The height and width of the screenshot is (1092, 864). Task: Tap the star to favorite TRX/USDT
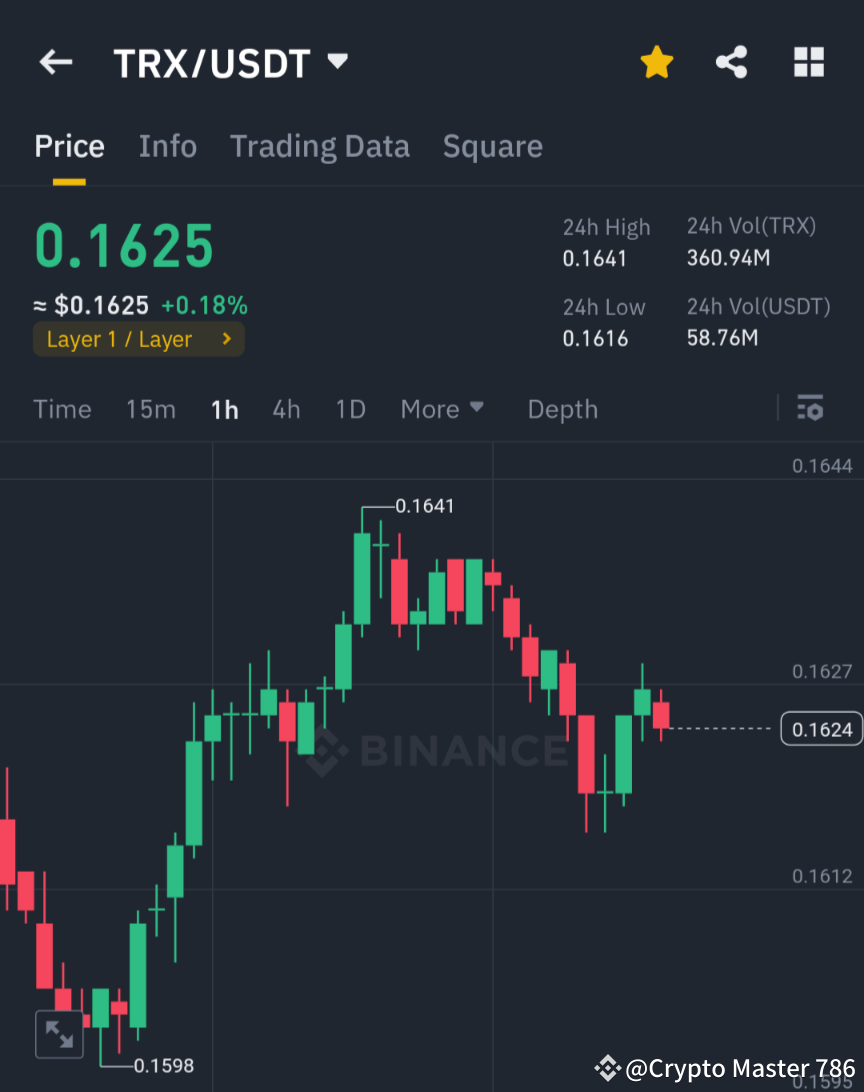click(656, 61)
